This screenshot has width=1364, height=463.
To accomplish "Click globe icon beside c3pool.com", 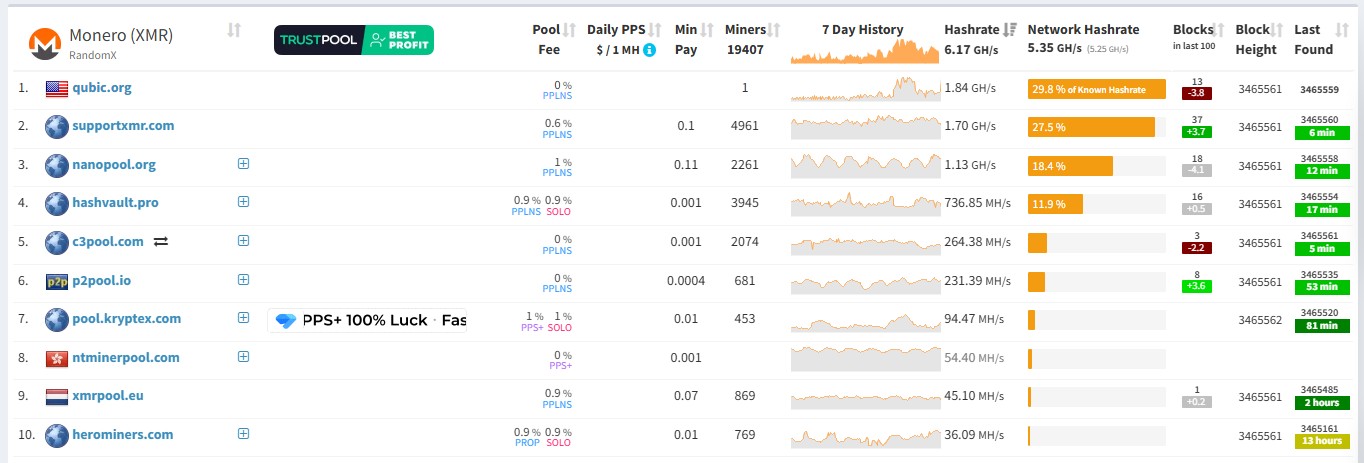I will click(x=56, y=242).
